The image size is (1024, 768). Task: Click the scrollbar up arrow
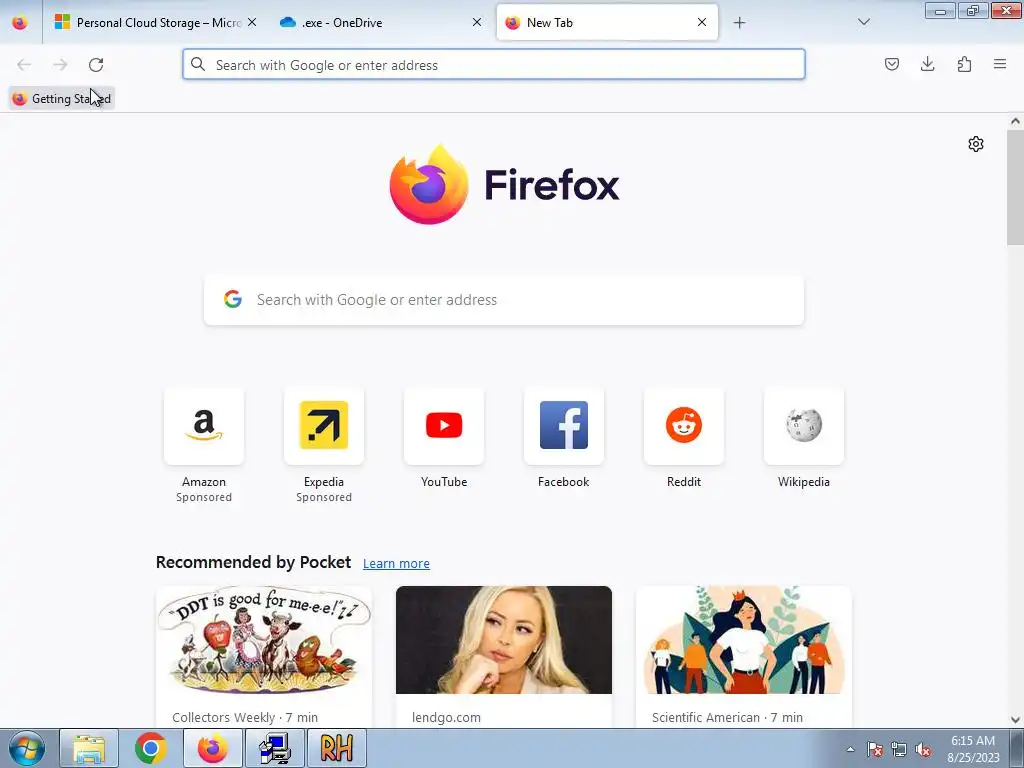click(1015, 121)
